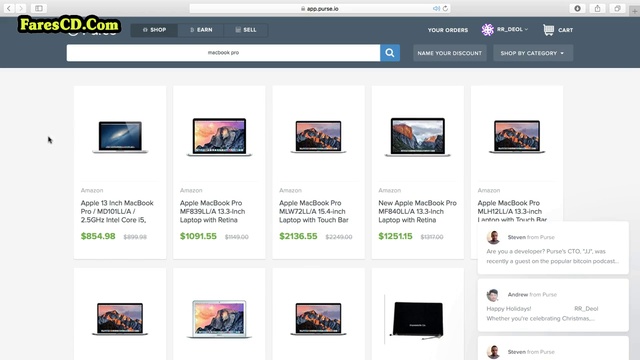640x360 pixels.
Task: Click the blue search magnifier button
Action: coord(390,53)
